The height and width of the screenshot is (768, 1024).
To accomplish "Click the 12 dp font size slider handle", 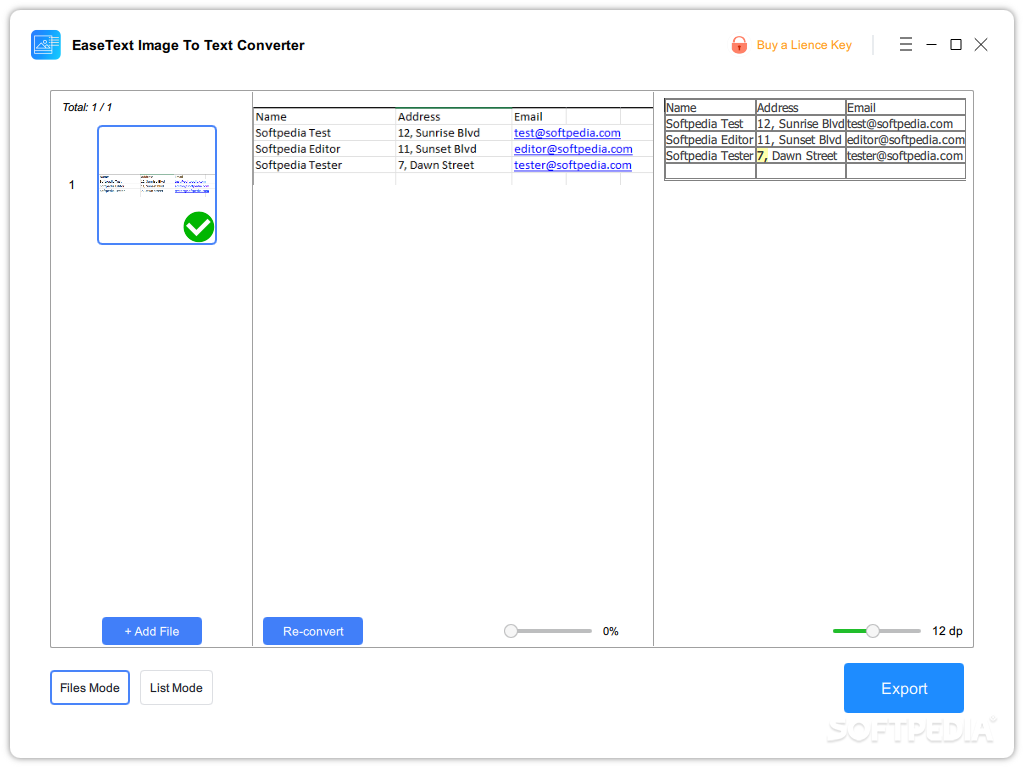I will (x=872, y=631).
